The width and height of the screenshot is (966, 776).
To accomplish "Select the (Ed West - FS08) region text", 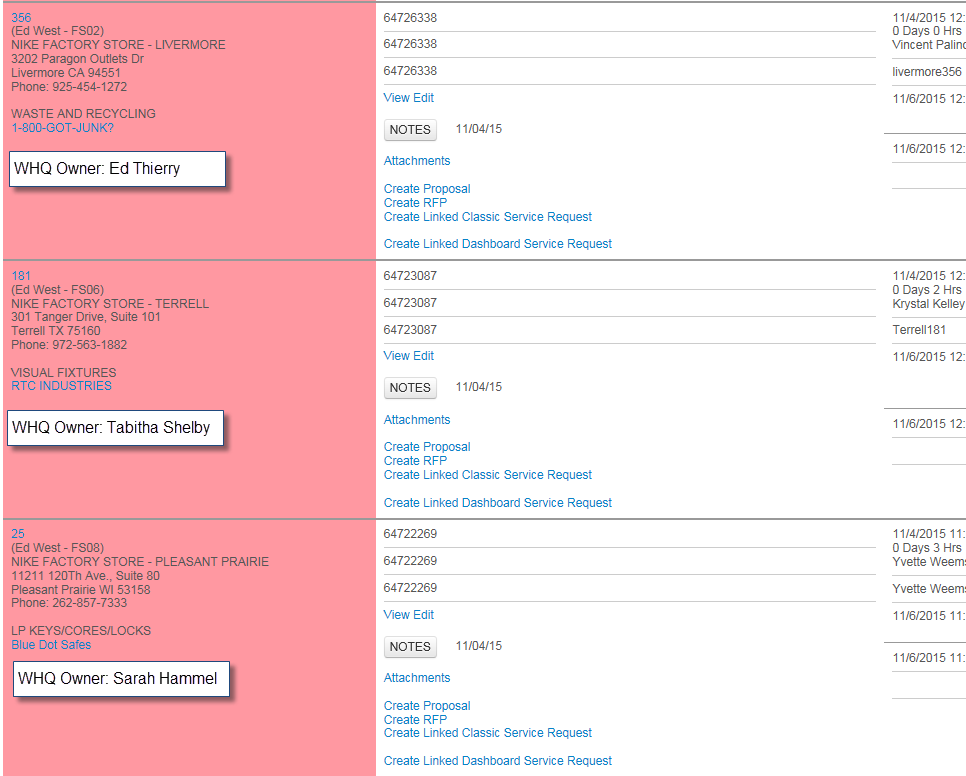I will tap(57, 548).
